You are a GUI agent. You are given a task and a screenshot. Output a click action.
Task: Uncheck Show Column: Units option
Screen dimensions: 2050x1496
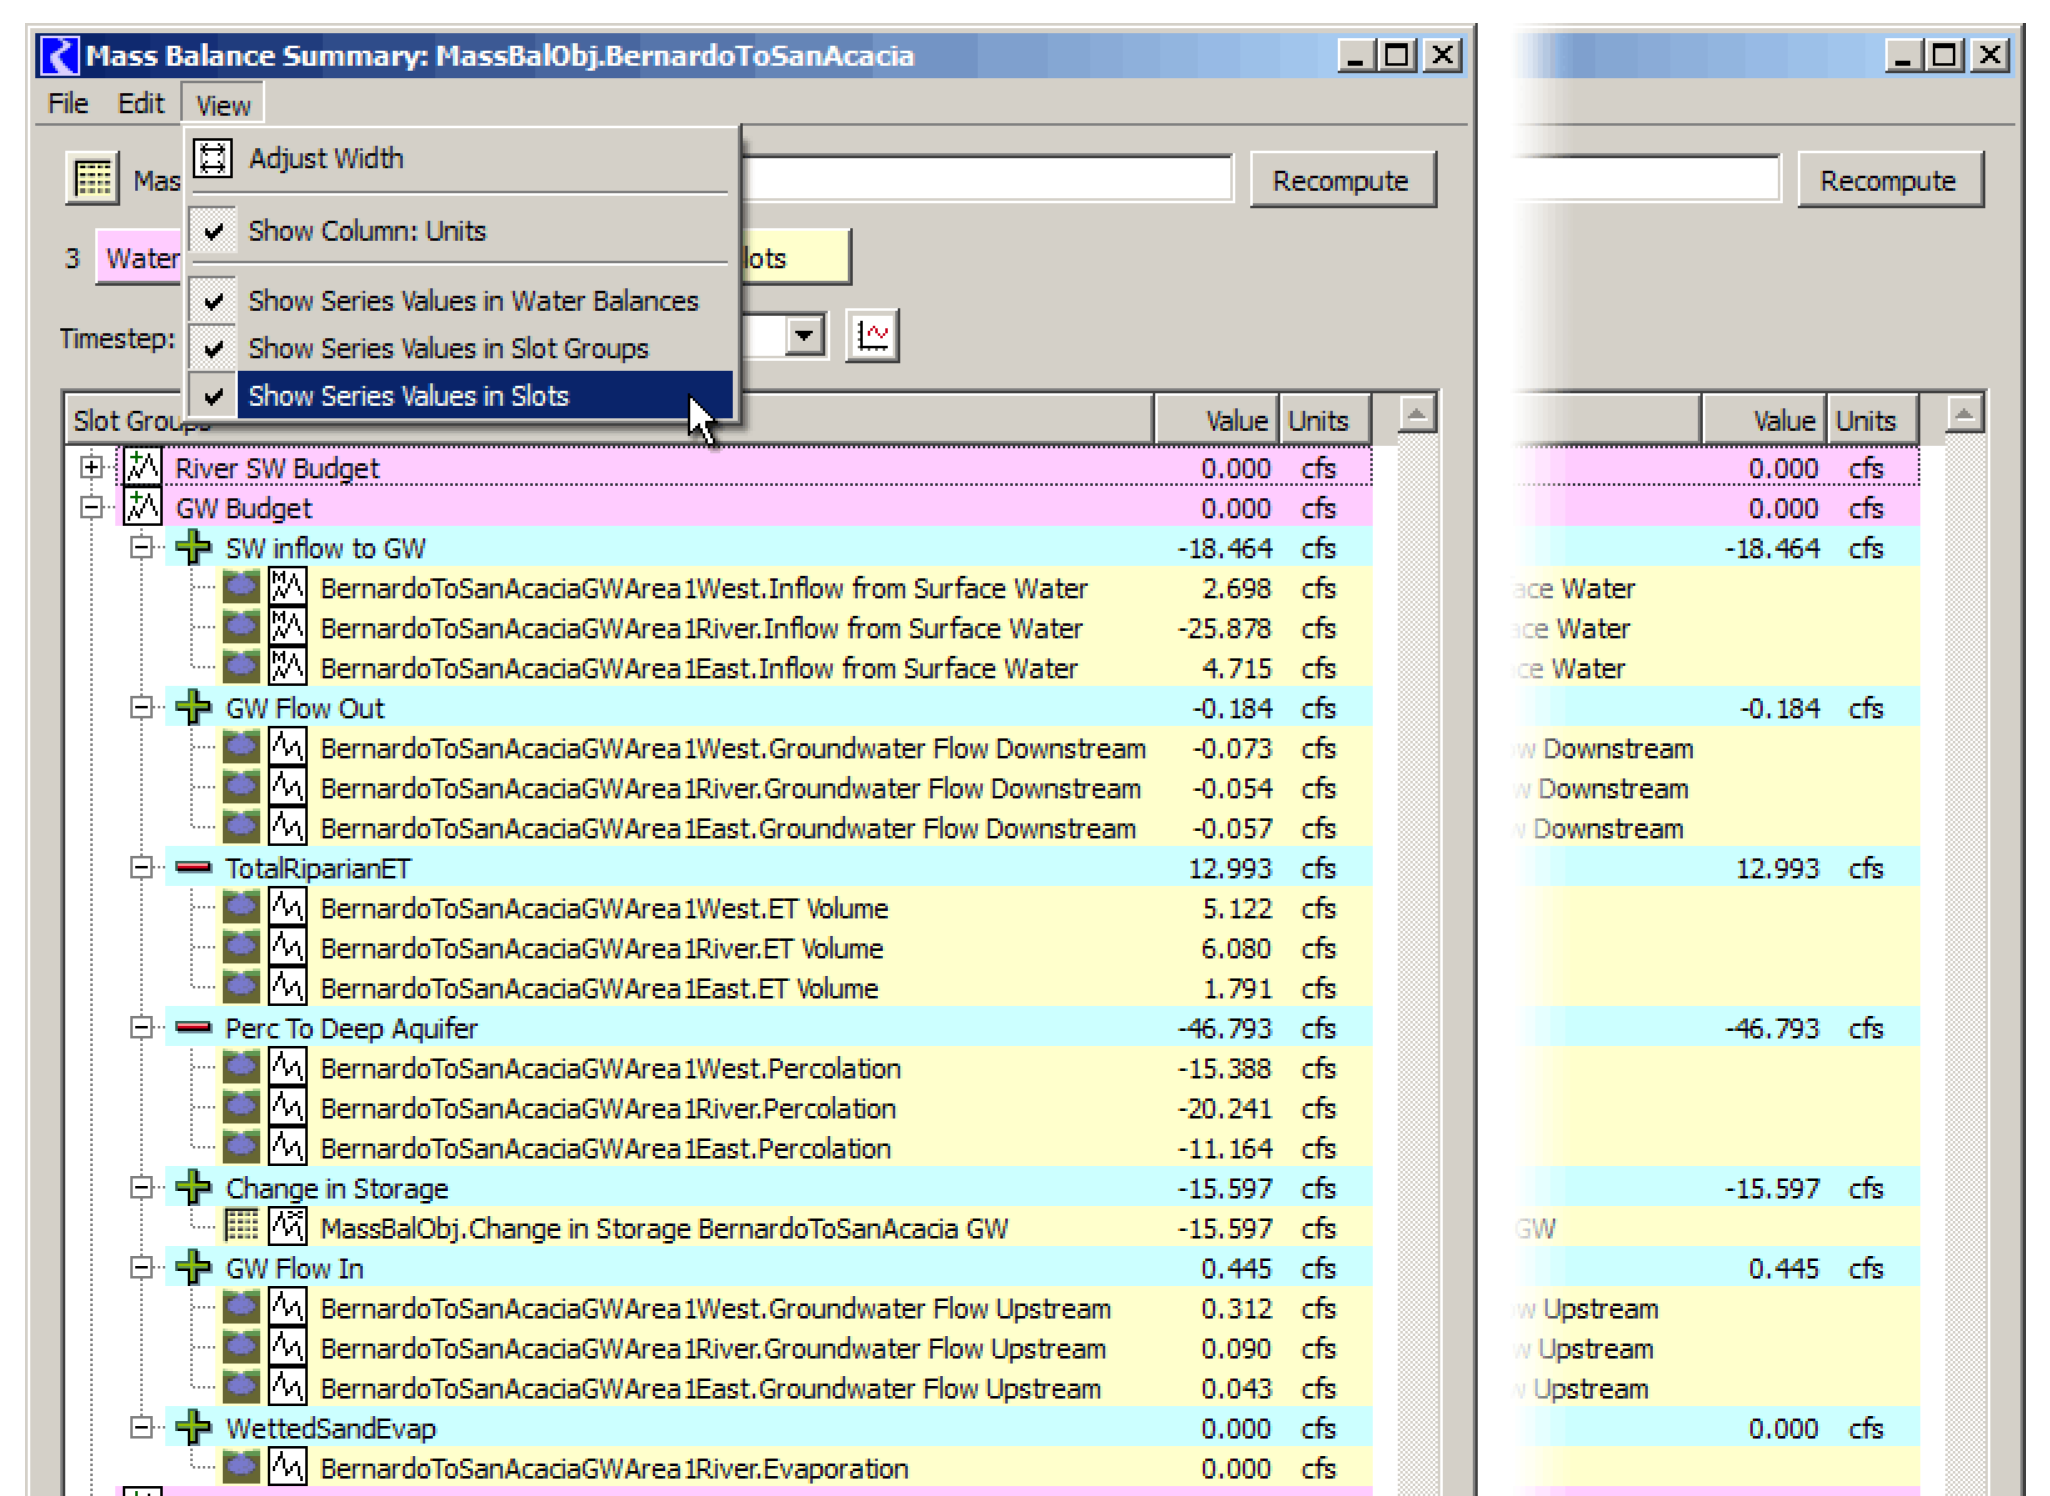tap(367, 231)
